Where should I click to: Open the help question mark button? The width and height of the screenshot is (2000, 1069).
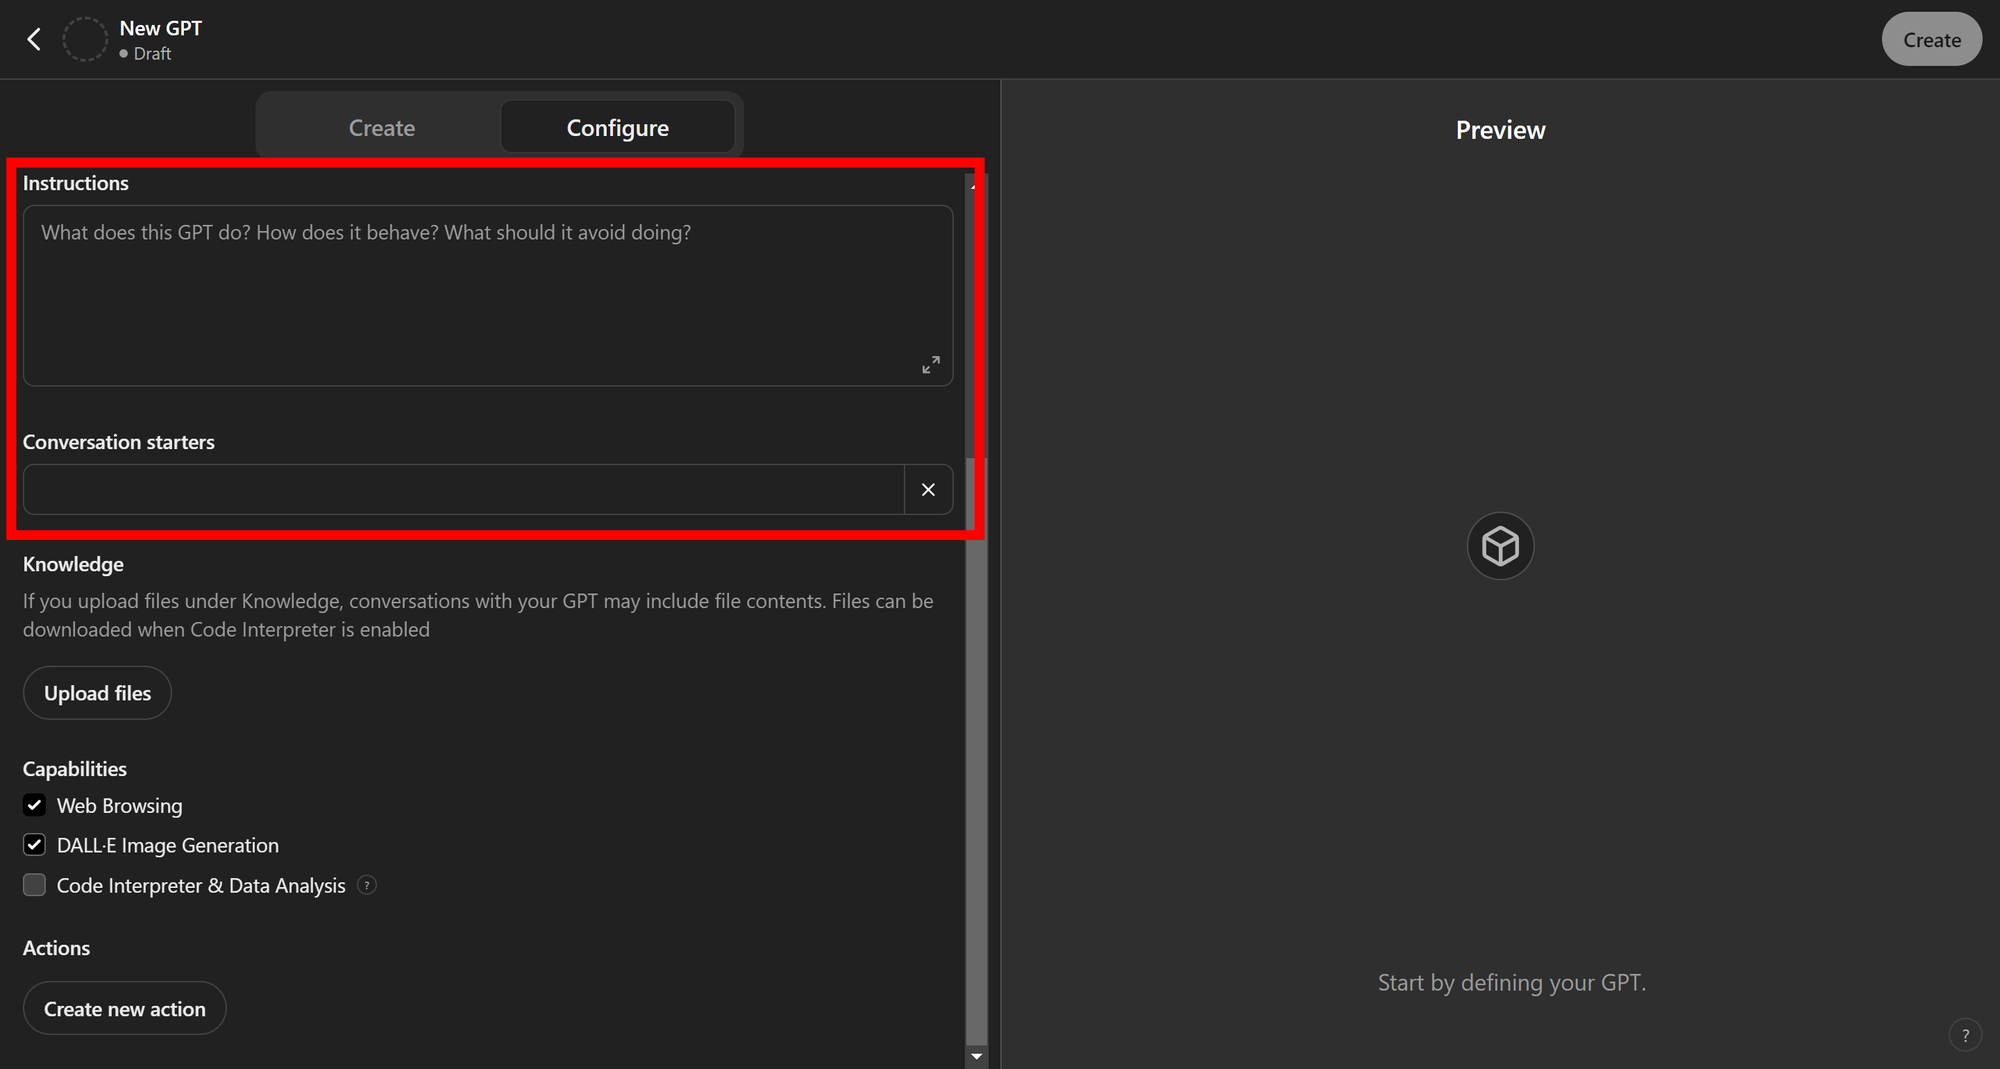point(1965,1036)
